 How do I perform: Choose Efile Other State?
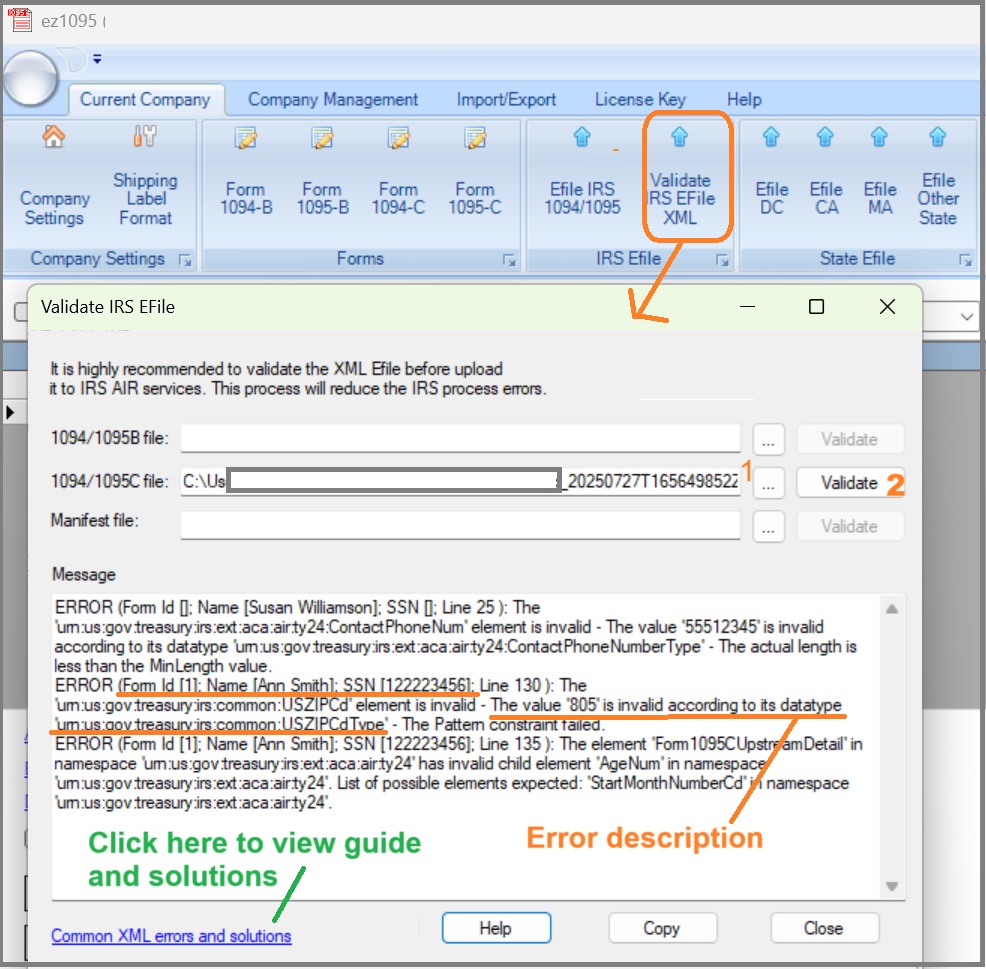937,181
